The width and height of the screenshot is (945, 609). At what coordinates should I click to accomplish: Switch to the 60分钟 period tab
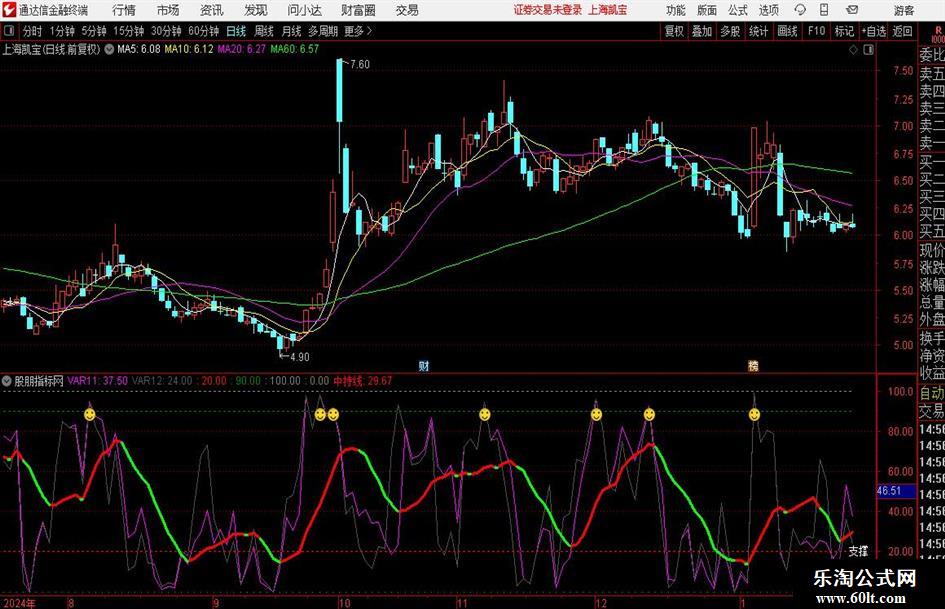click(203, 31)
